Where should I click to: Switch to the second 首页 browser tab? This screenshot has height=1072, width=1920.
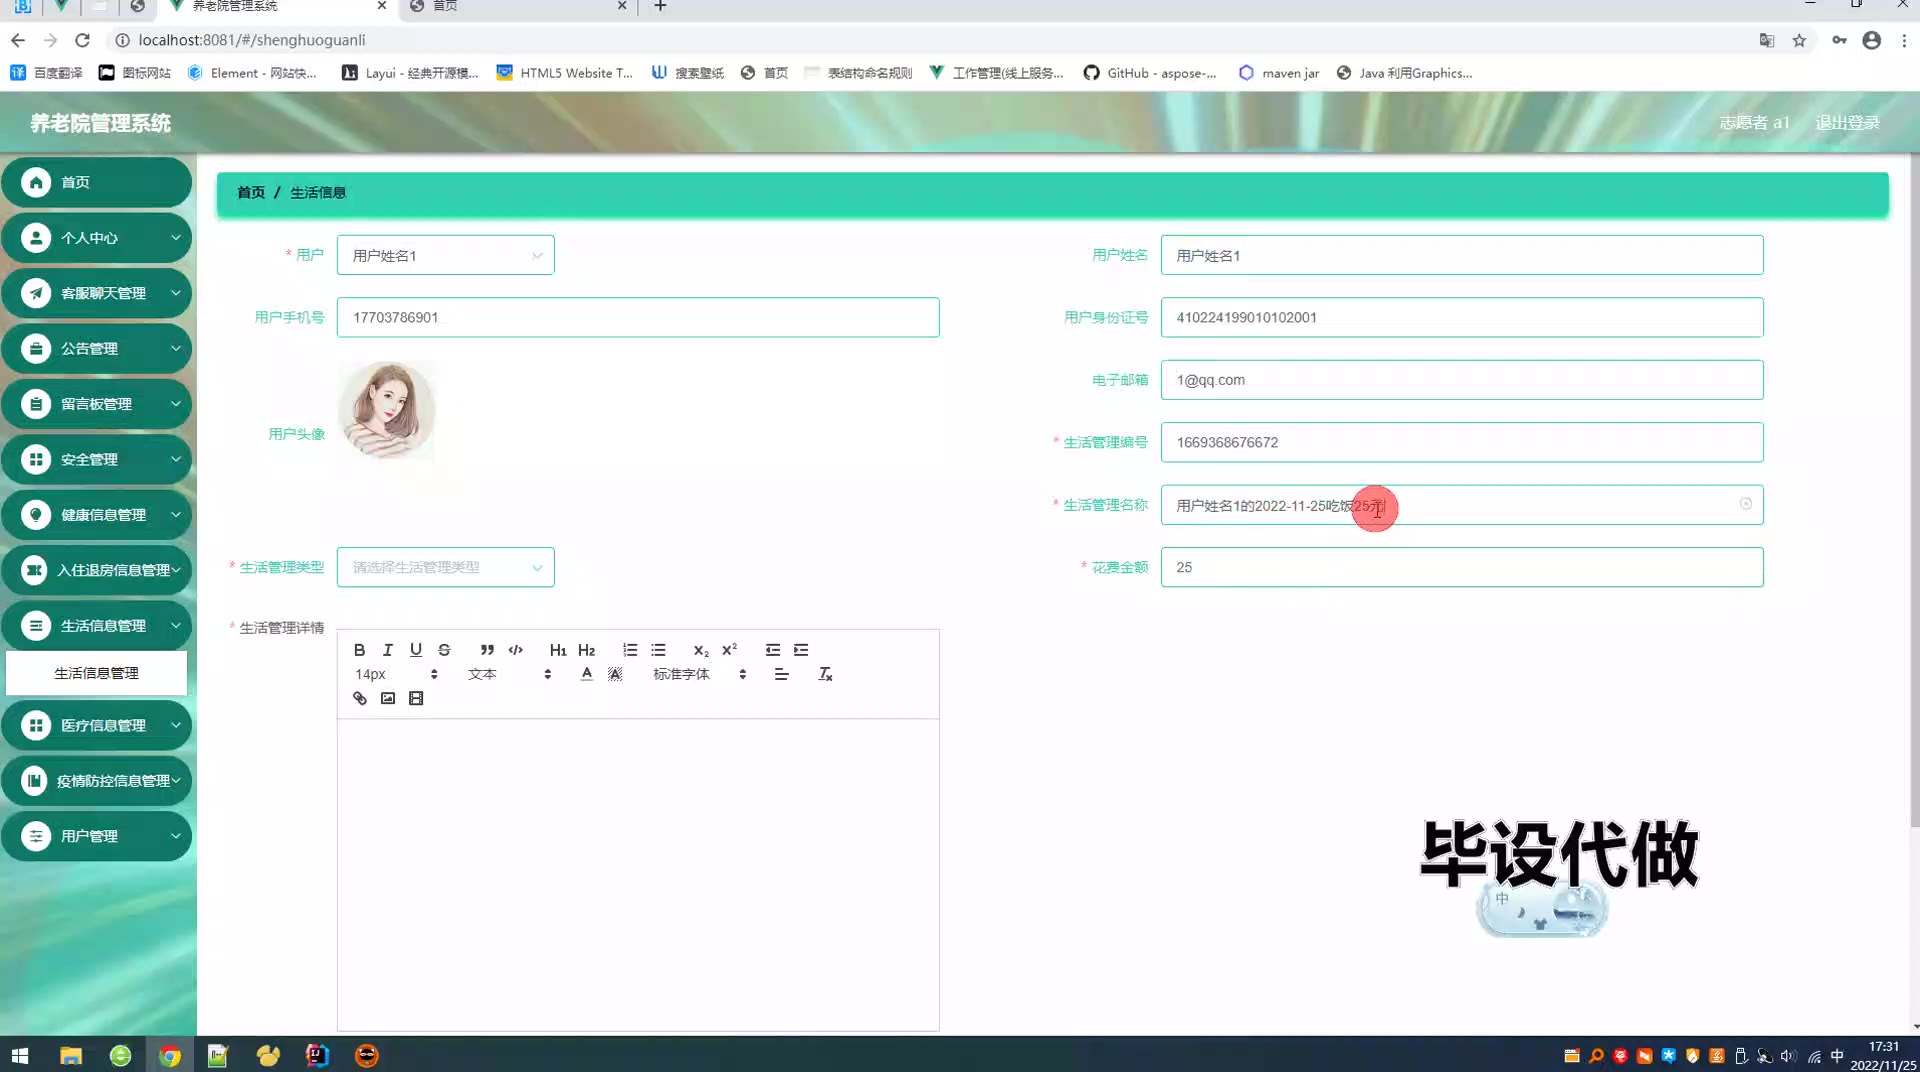coord(518,6)
